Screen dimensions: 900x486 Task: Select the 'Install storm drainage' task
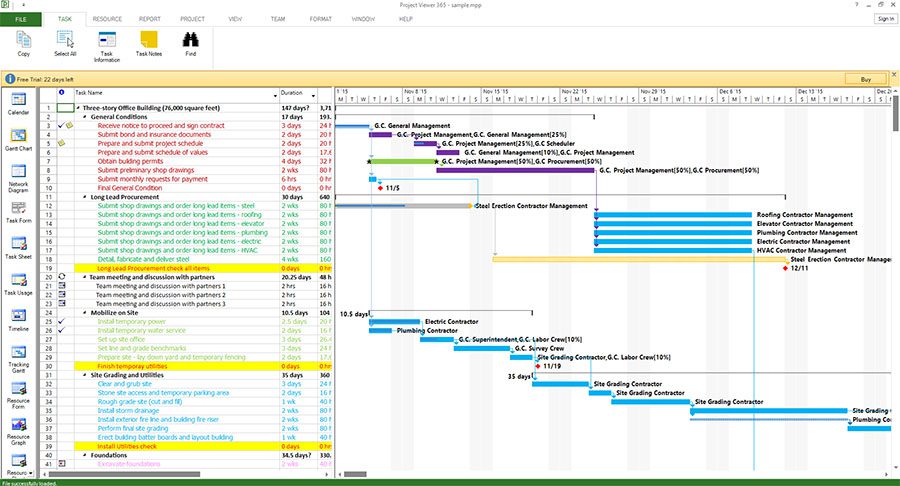128,411
